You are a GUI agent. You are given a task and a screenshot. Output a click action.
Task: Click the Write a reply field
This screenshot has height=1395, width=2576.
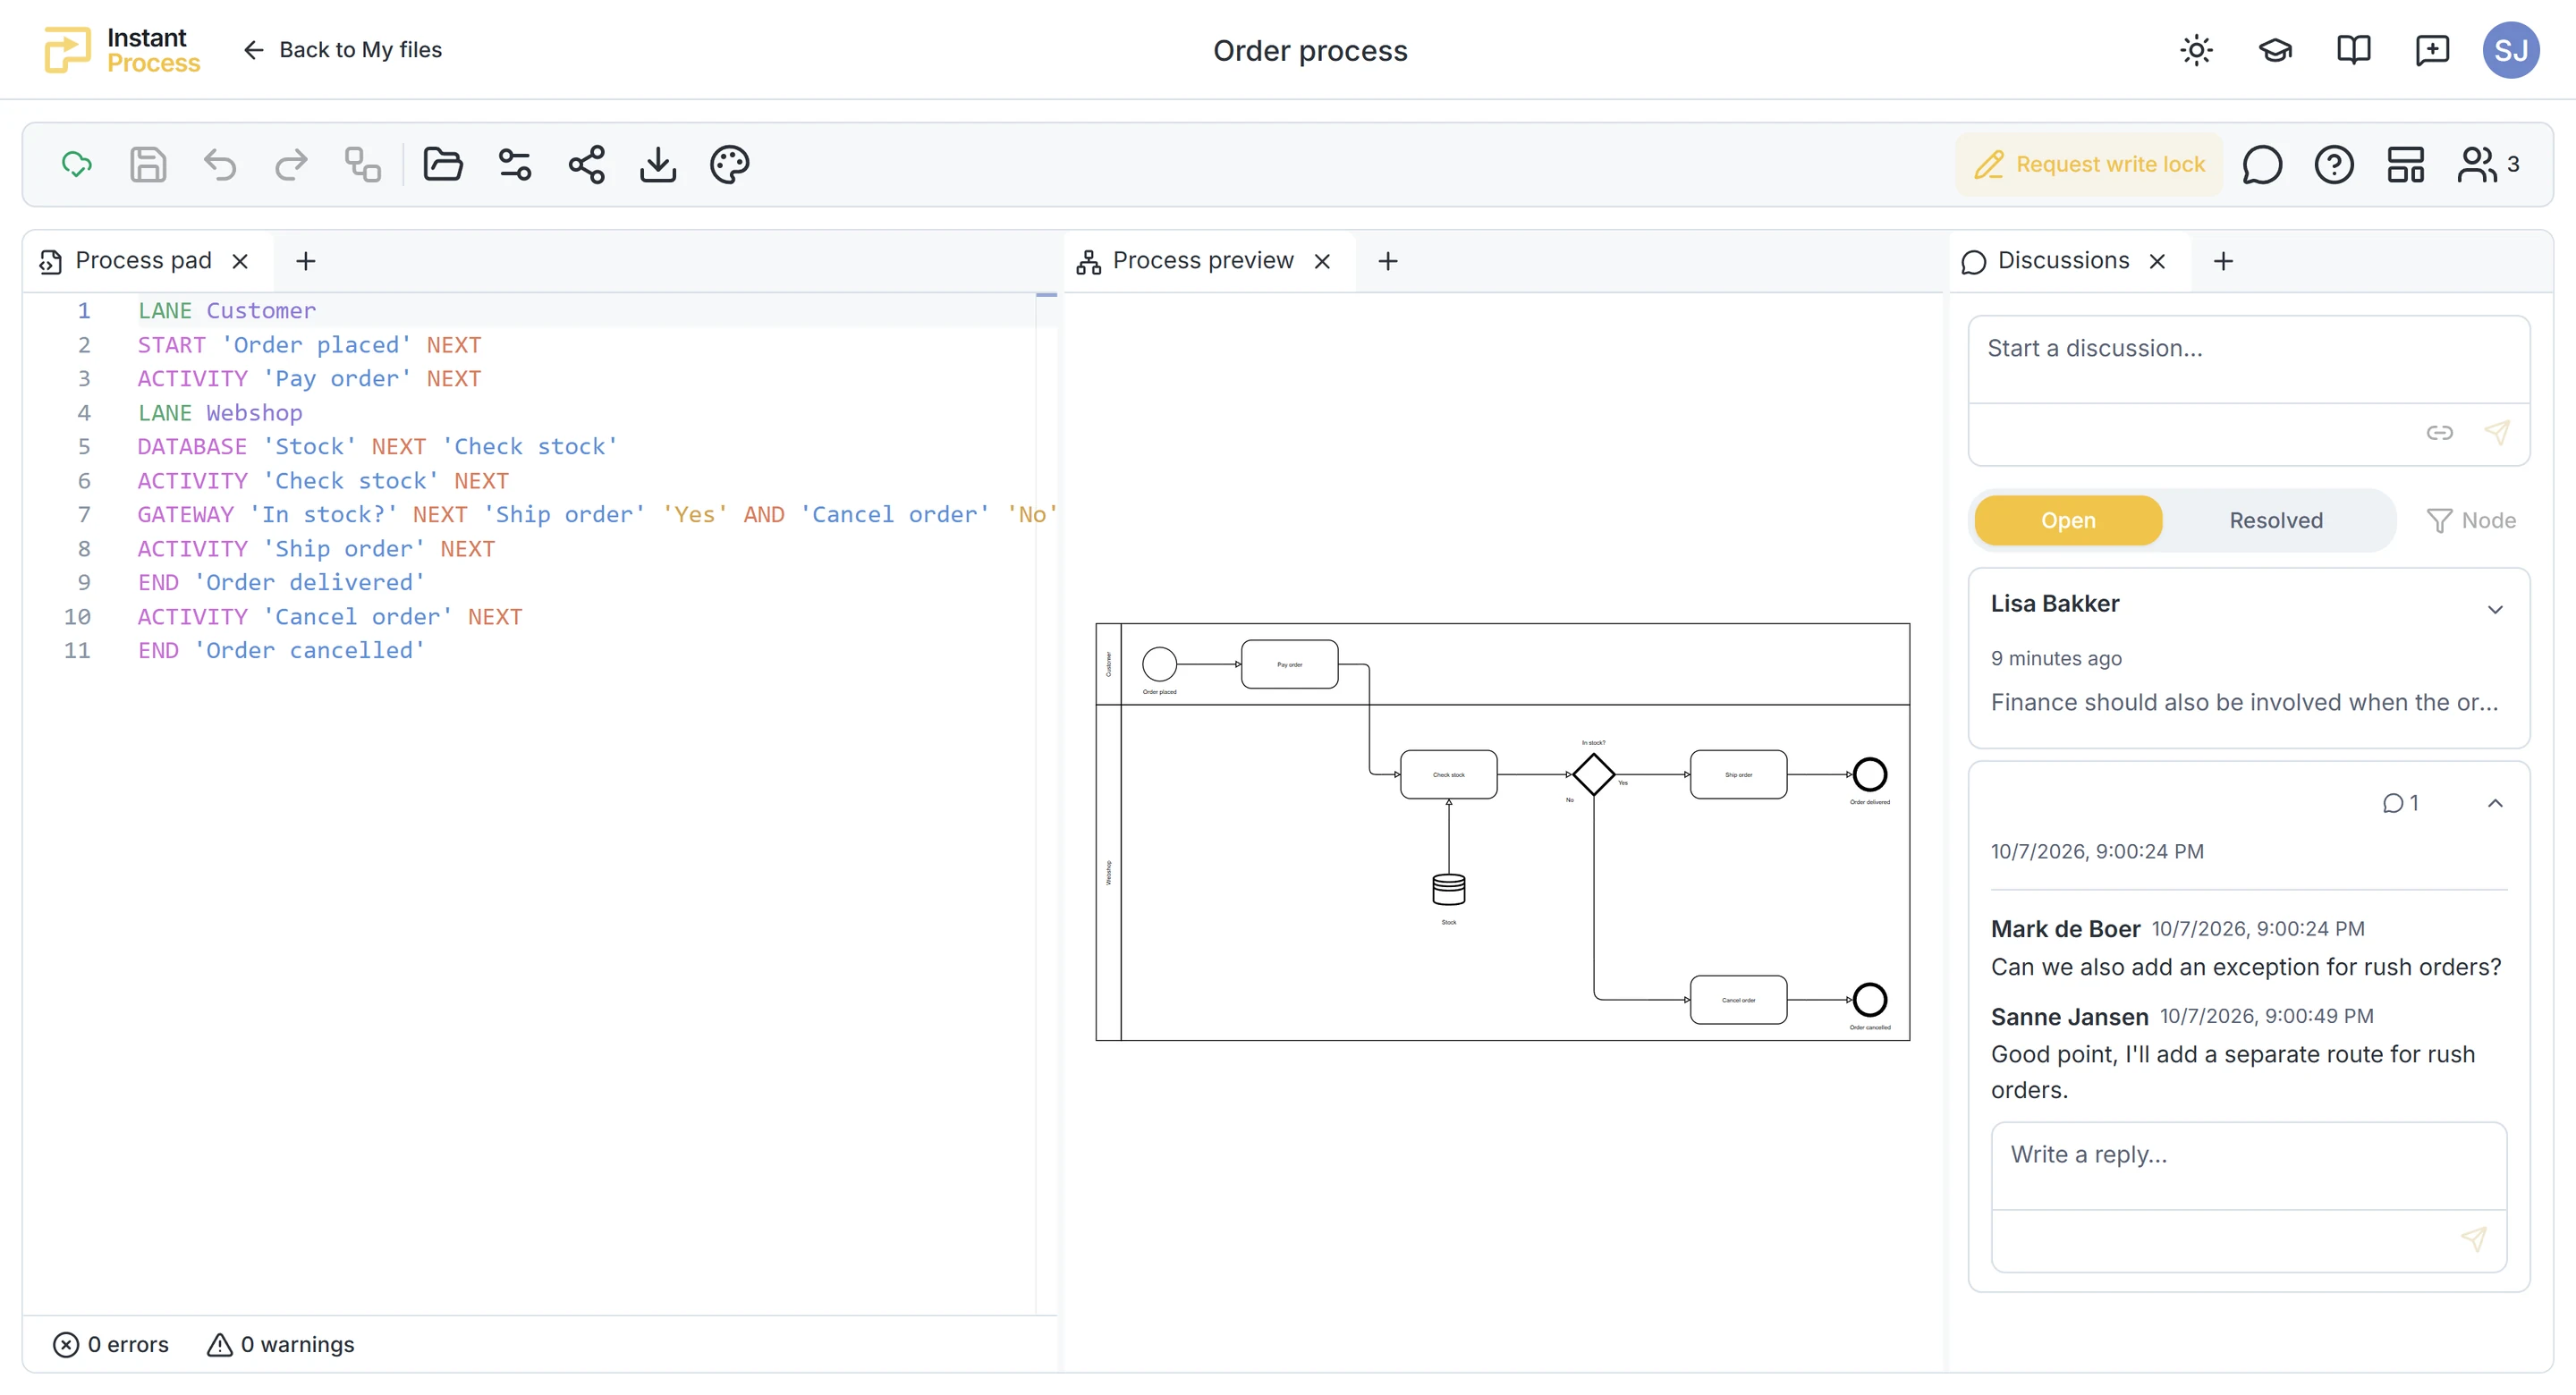(x=2248, y=1166)
